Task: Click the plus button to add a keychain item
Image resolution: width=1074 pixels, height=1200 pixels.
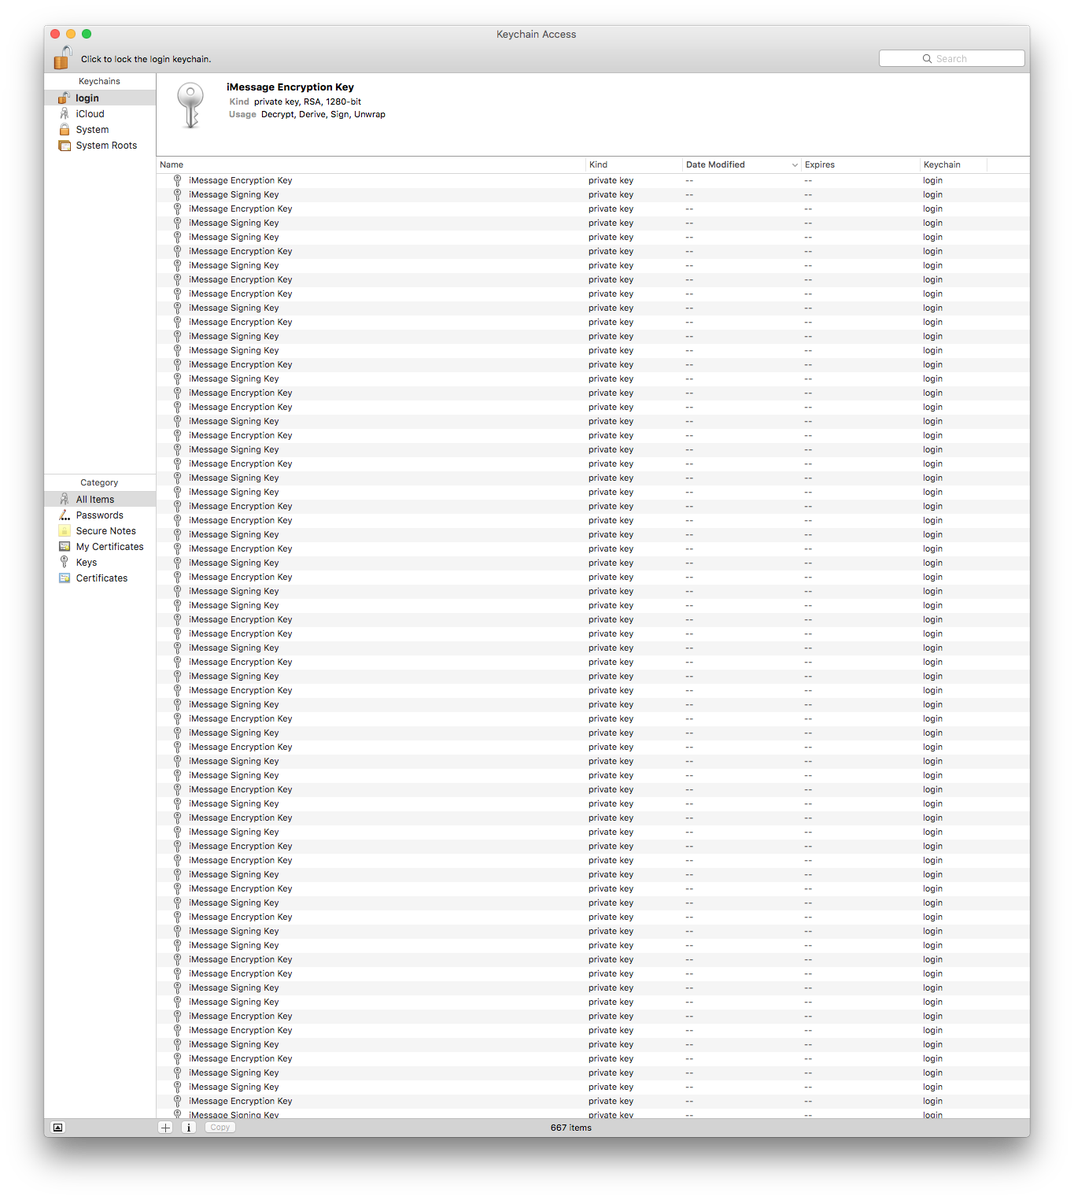Action: (166, 1127)
